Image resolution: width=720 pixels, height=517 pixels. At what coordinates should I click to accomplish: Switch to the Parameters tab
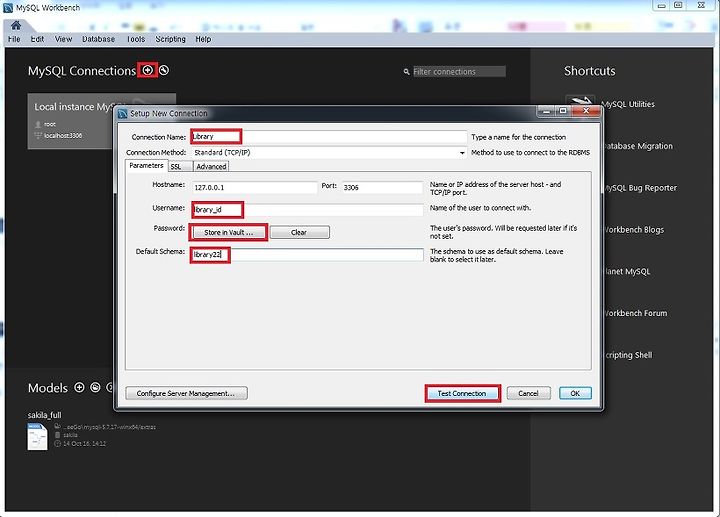(x=146, y=166)
